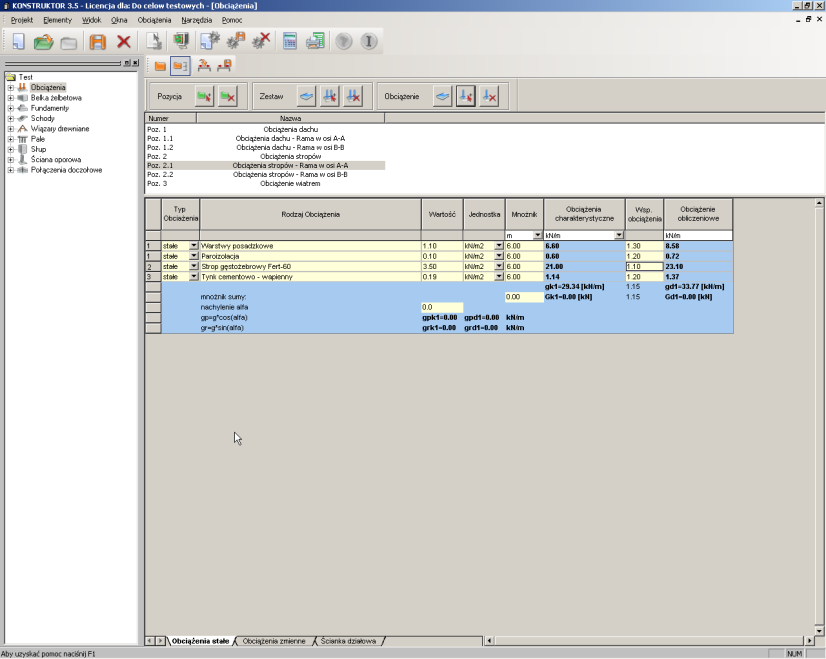
Task: Click the gears with red X icon
Action: pyautogui.click(x=261, y=41)
